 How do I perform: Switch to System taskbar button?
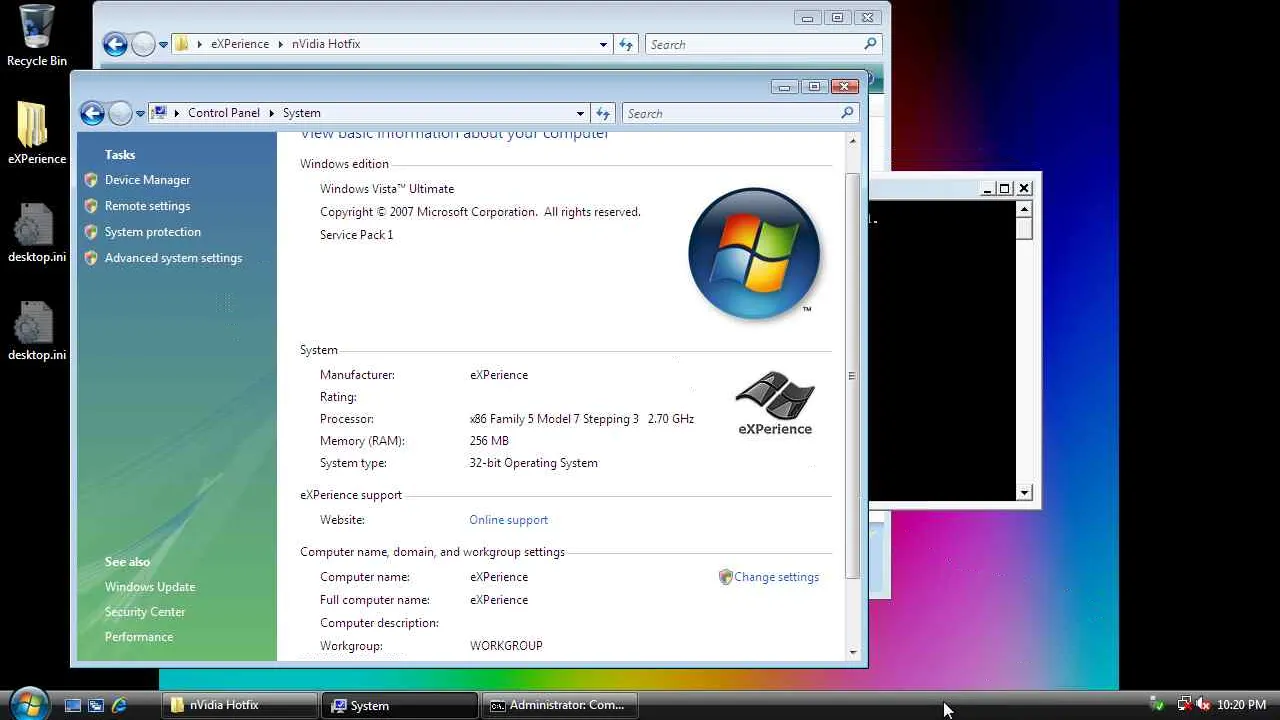click(400, 705)
